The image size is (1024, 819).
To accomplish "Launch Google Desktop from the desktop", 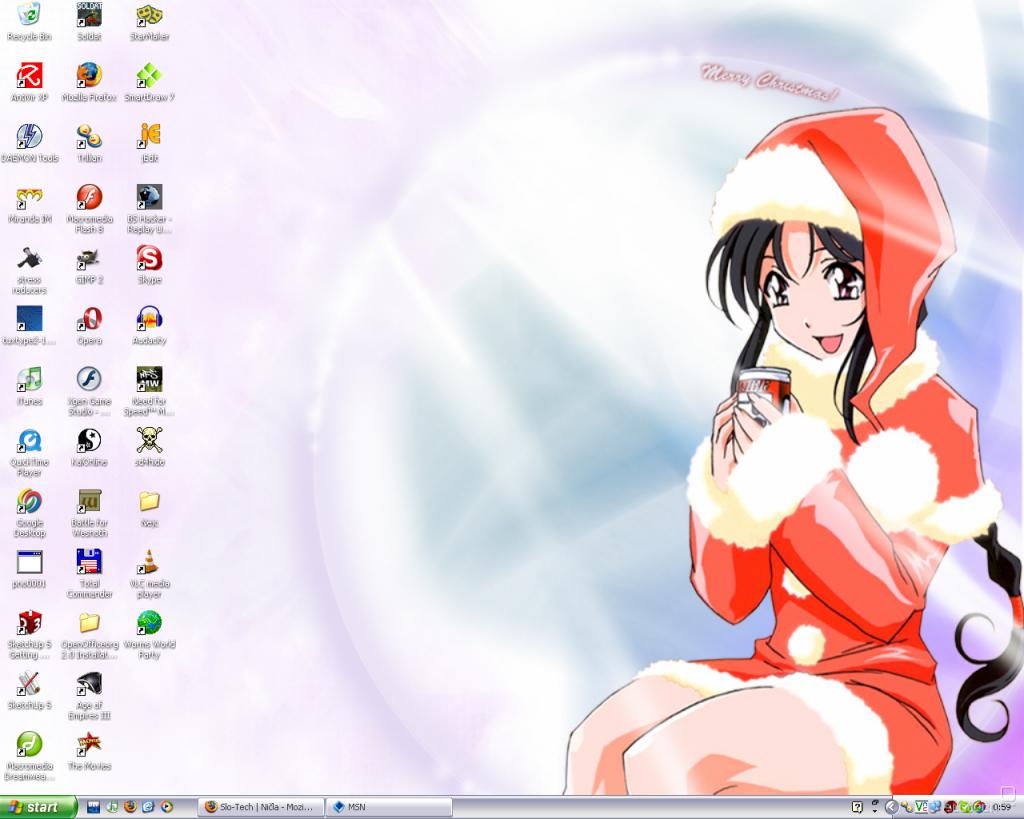I will (29, 513).
